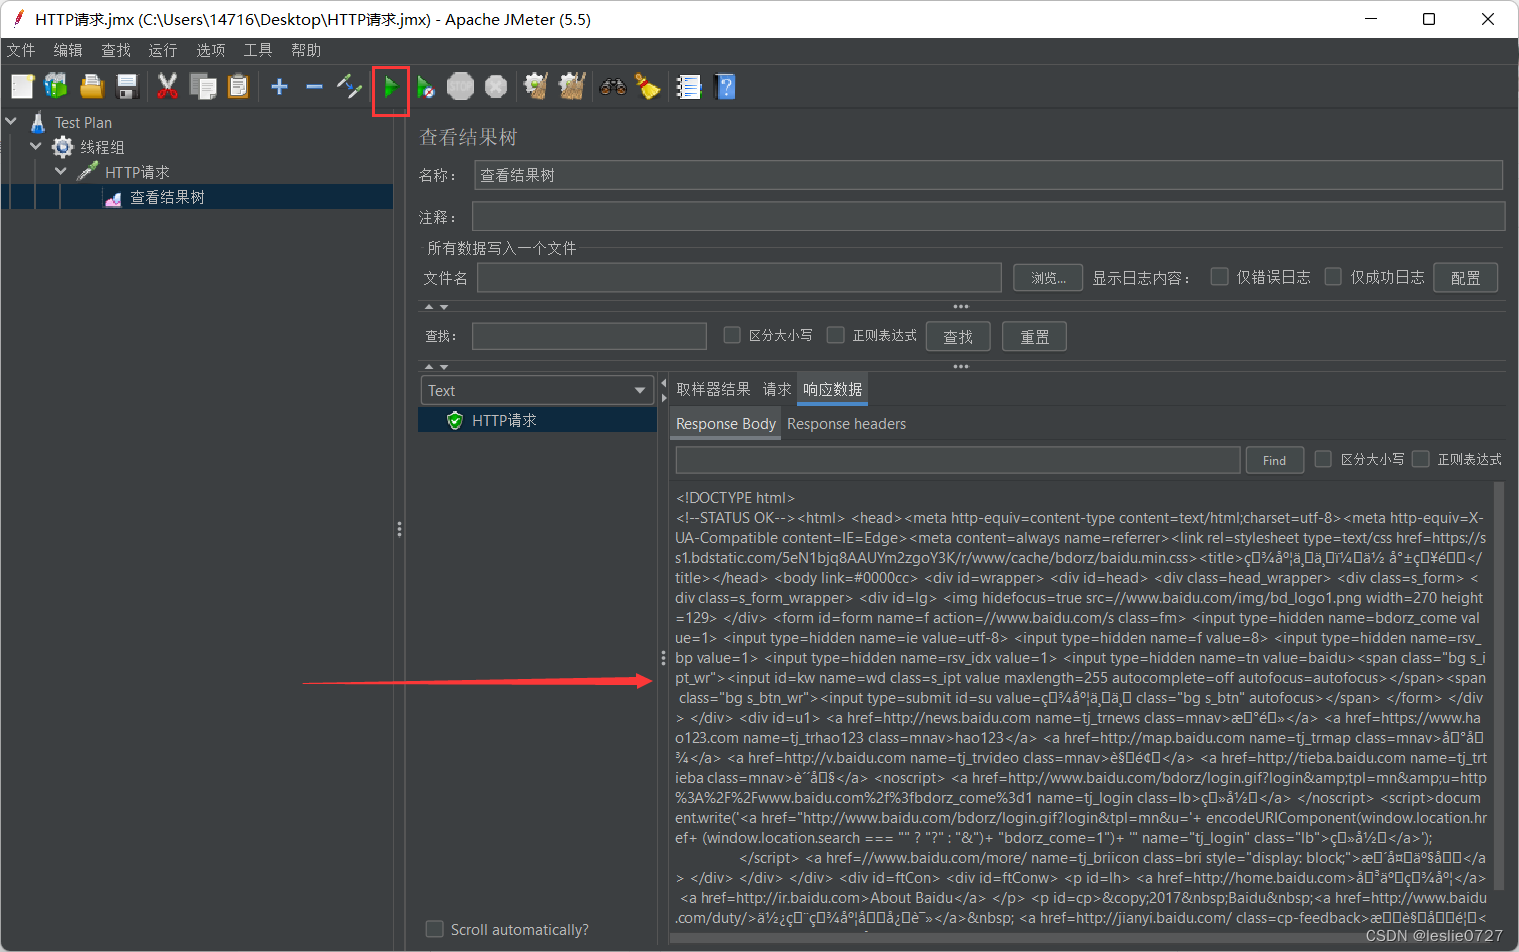Screen dimensions: 1519x952
Task: Open search with binoculars icon
Action: 613,87
